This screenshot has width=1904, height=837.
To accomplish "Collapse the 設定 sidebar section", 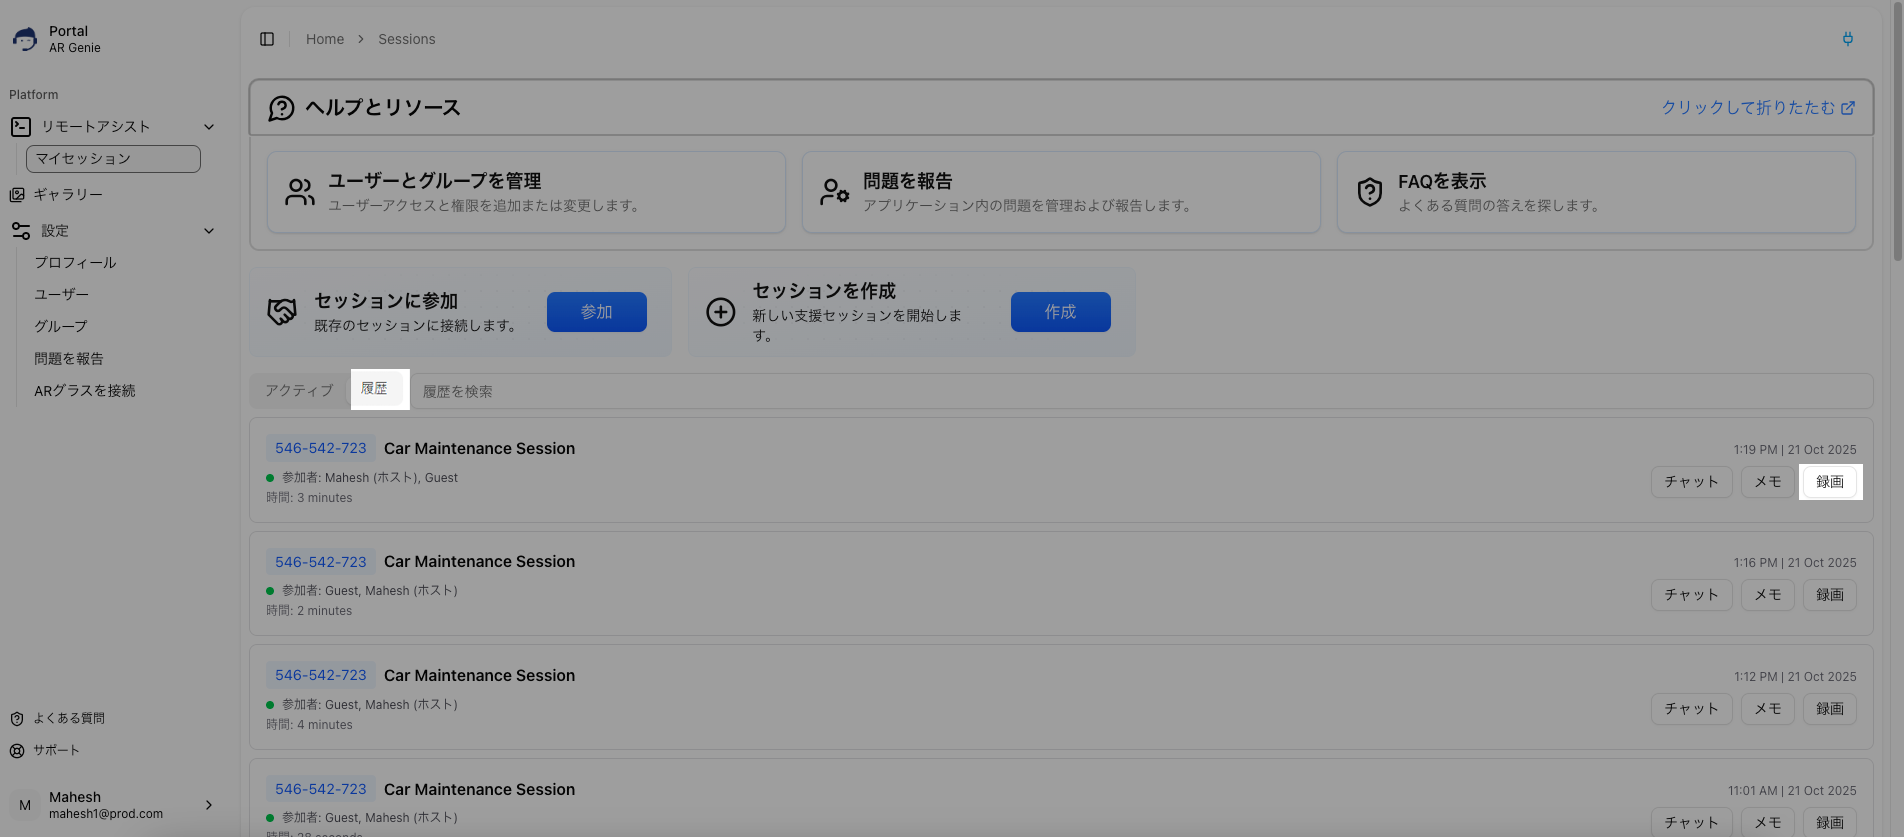I will coord(209,231).
